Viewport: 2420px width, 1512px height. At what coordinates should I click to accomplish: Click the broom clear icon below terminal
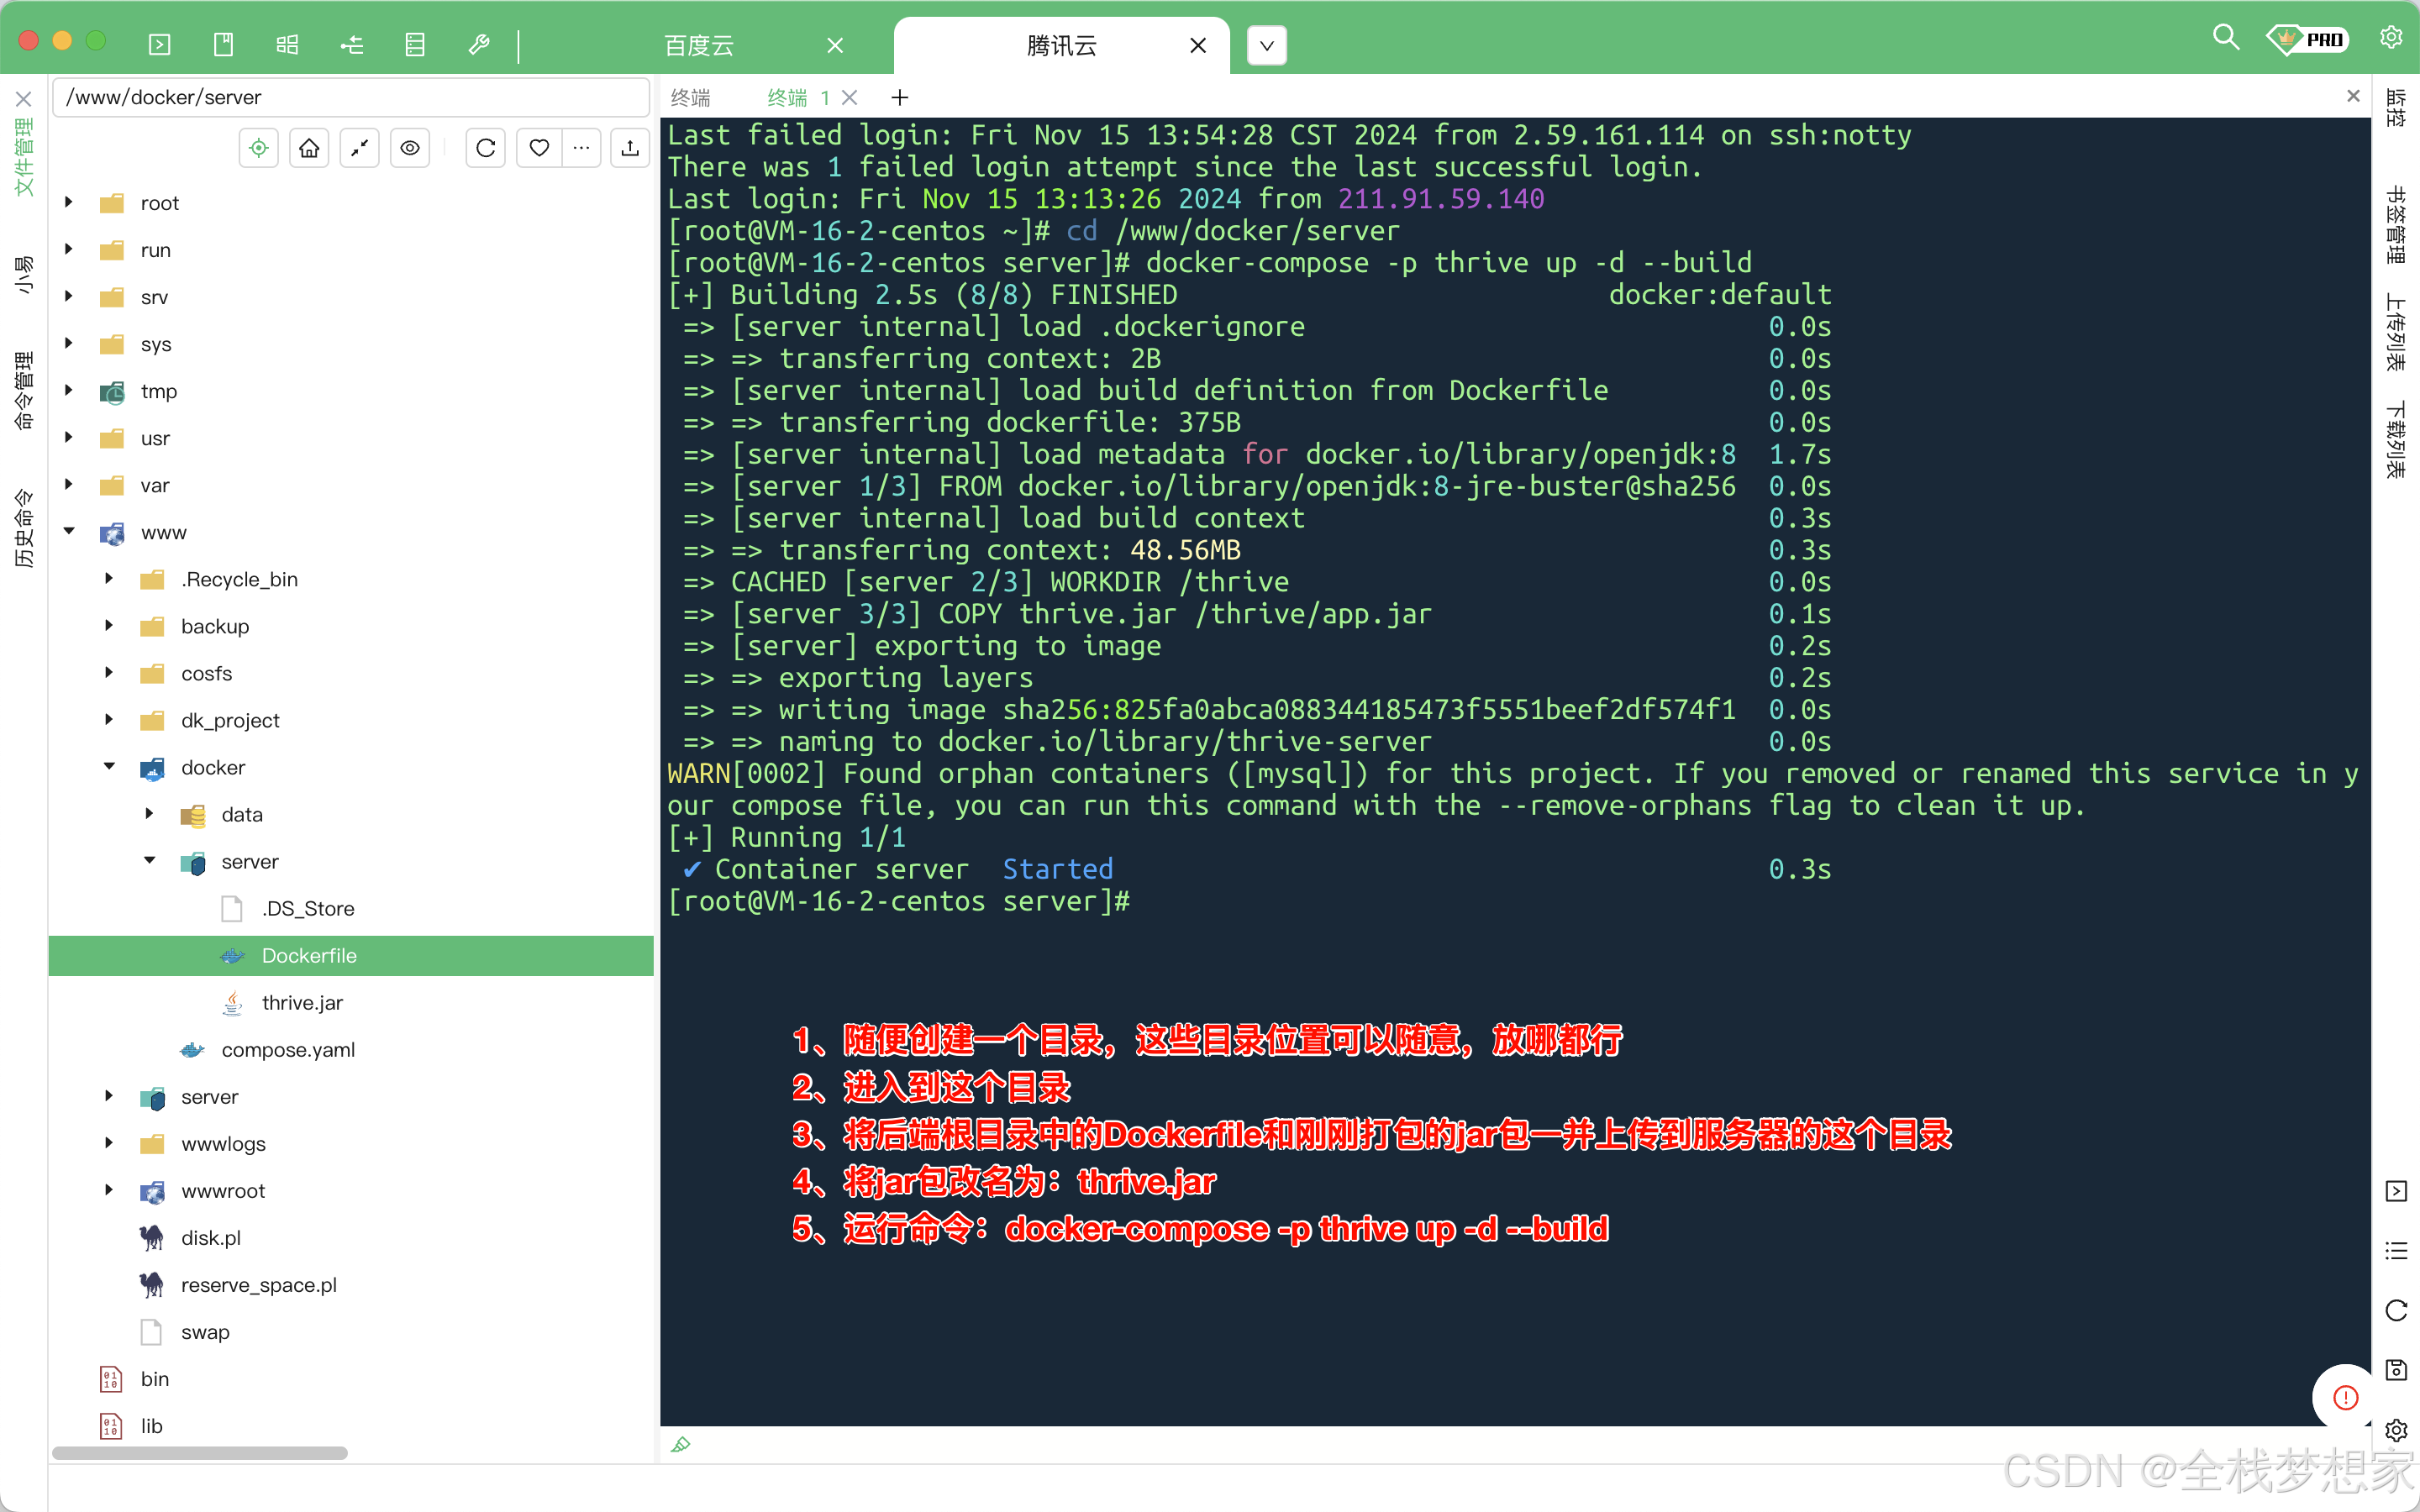coord(681,1444)
